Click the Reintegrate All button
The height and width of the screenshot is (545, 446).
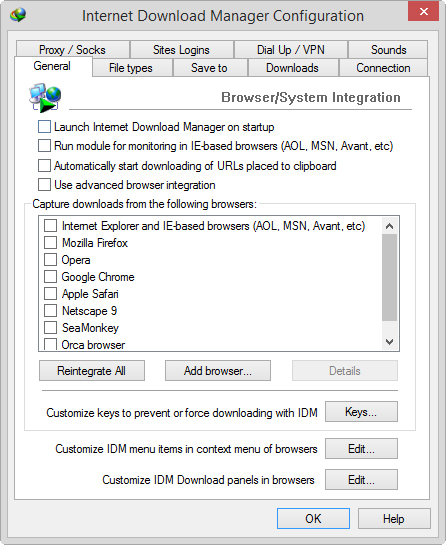point(92,371)
